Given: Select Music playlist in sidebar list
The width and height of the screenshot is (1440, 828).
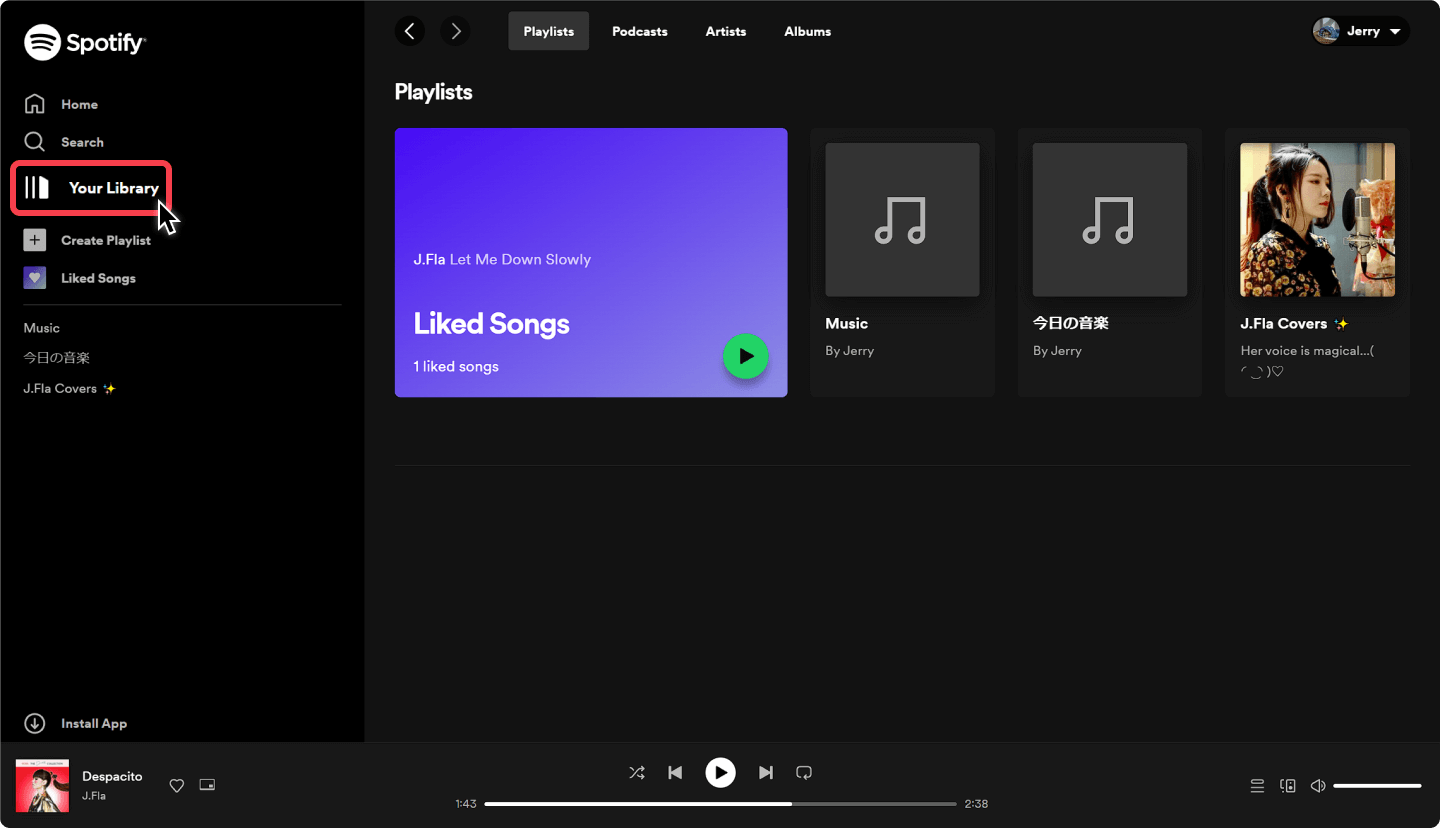Looking at the screenshot, I should 42,328.
